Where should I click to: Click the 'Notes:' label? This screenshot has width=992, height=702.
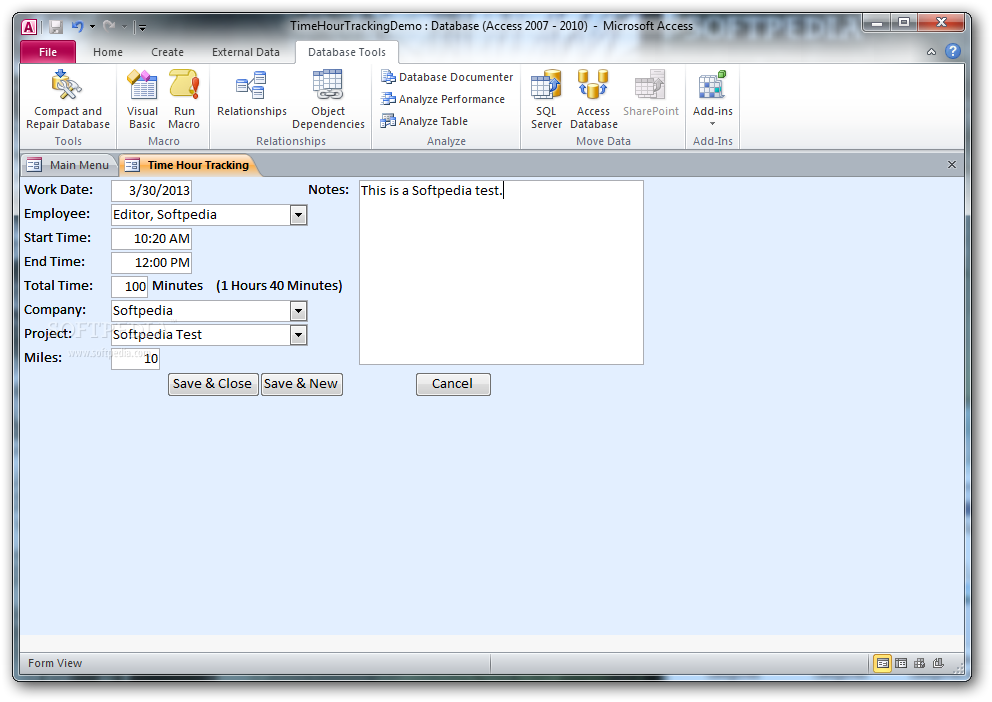tap(328, 190)
